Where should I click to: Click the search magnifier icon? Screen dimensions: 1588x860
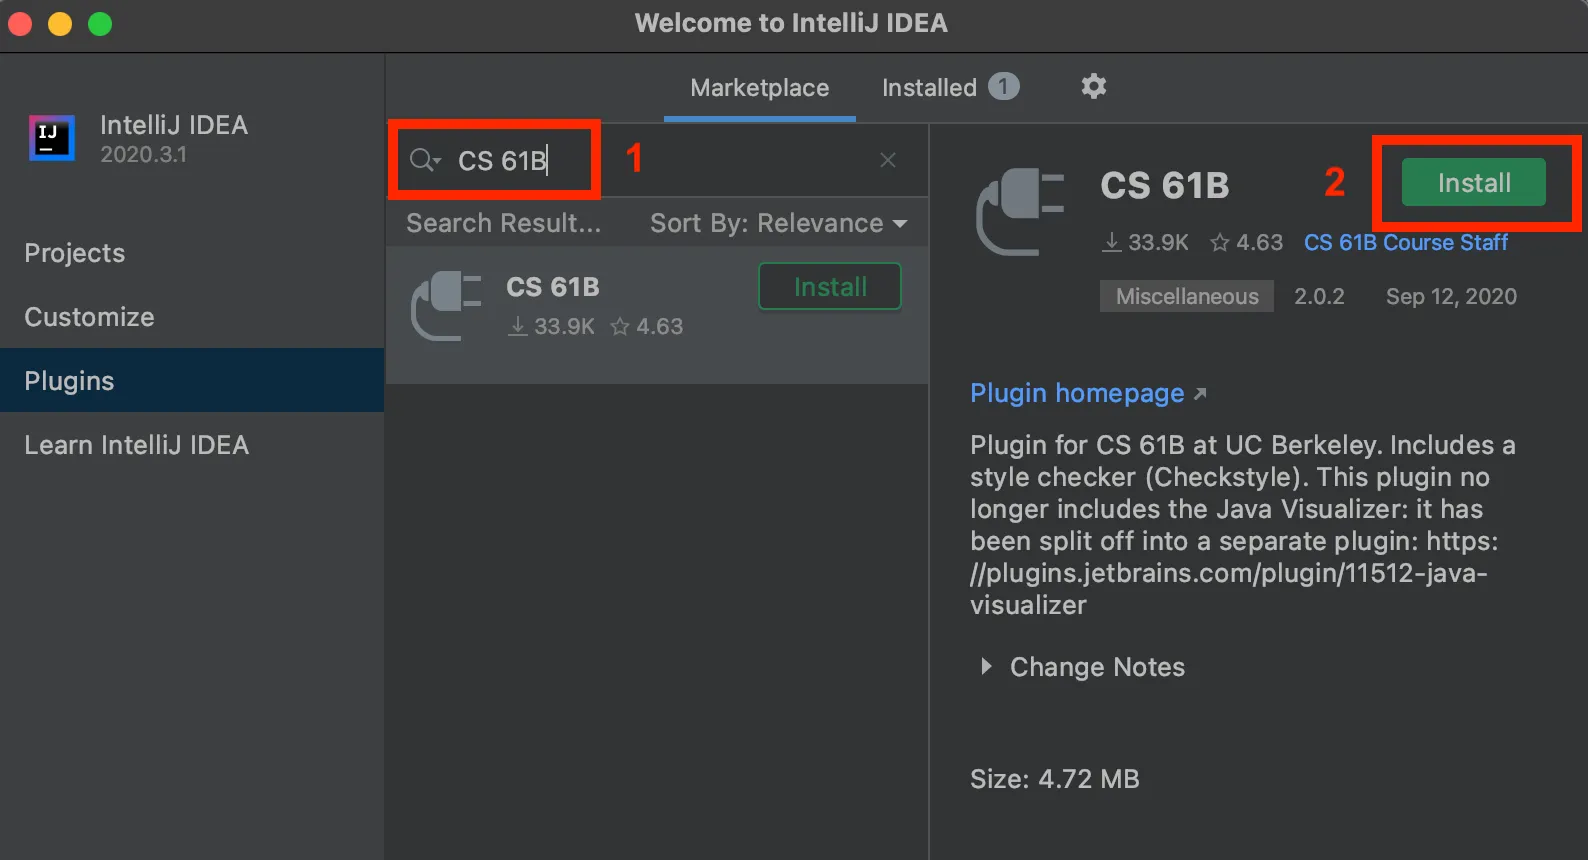tap(424, 160)
